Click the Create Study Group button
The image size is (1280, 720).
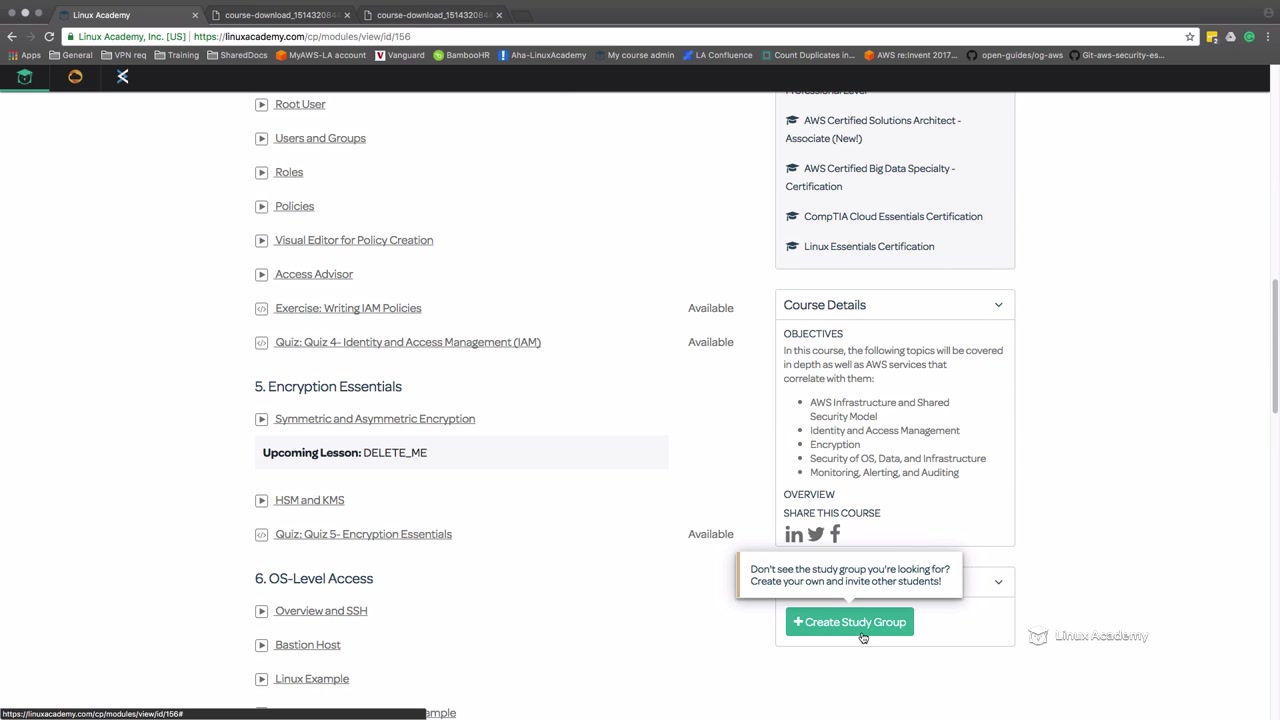coord(850,622)
